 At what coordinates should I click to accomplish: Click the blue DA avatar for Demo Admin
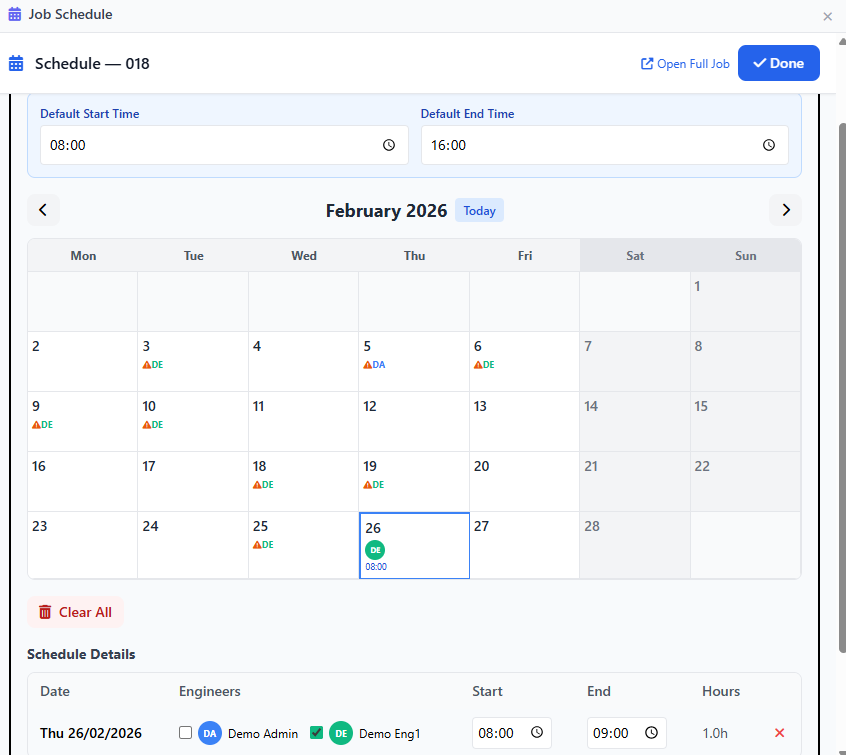[x=210, y=733]
